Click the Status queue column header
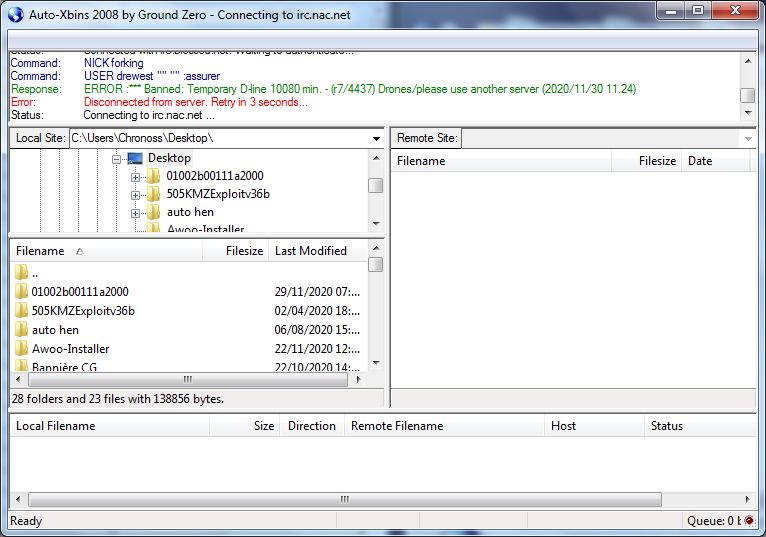Image resolution: width=766 pixels, height=537 pixels. [700, 426]
